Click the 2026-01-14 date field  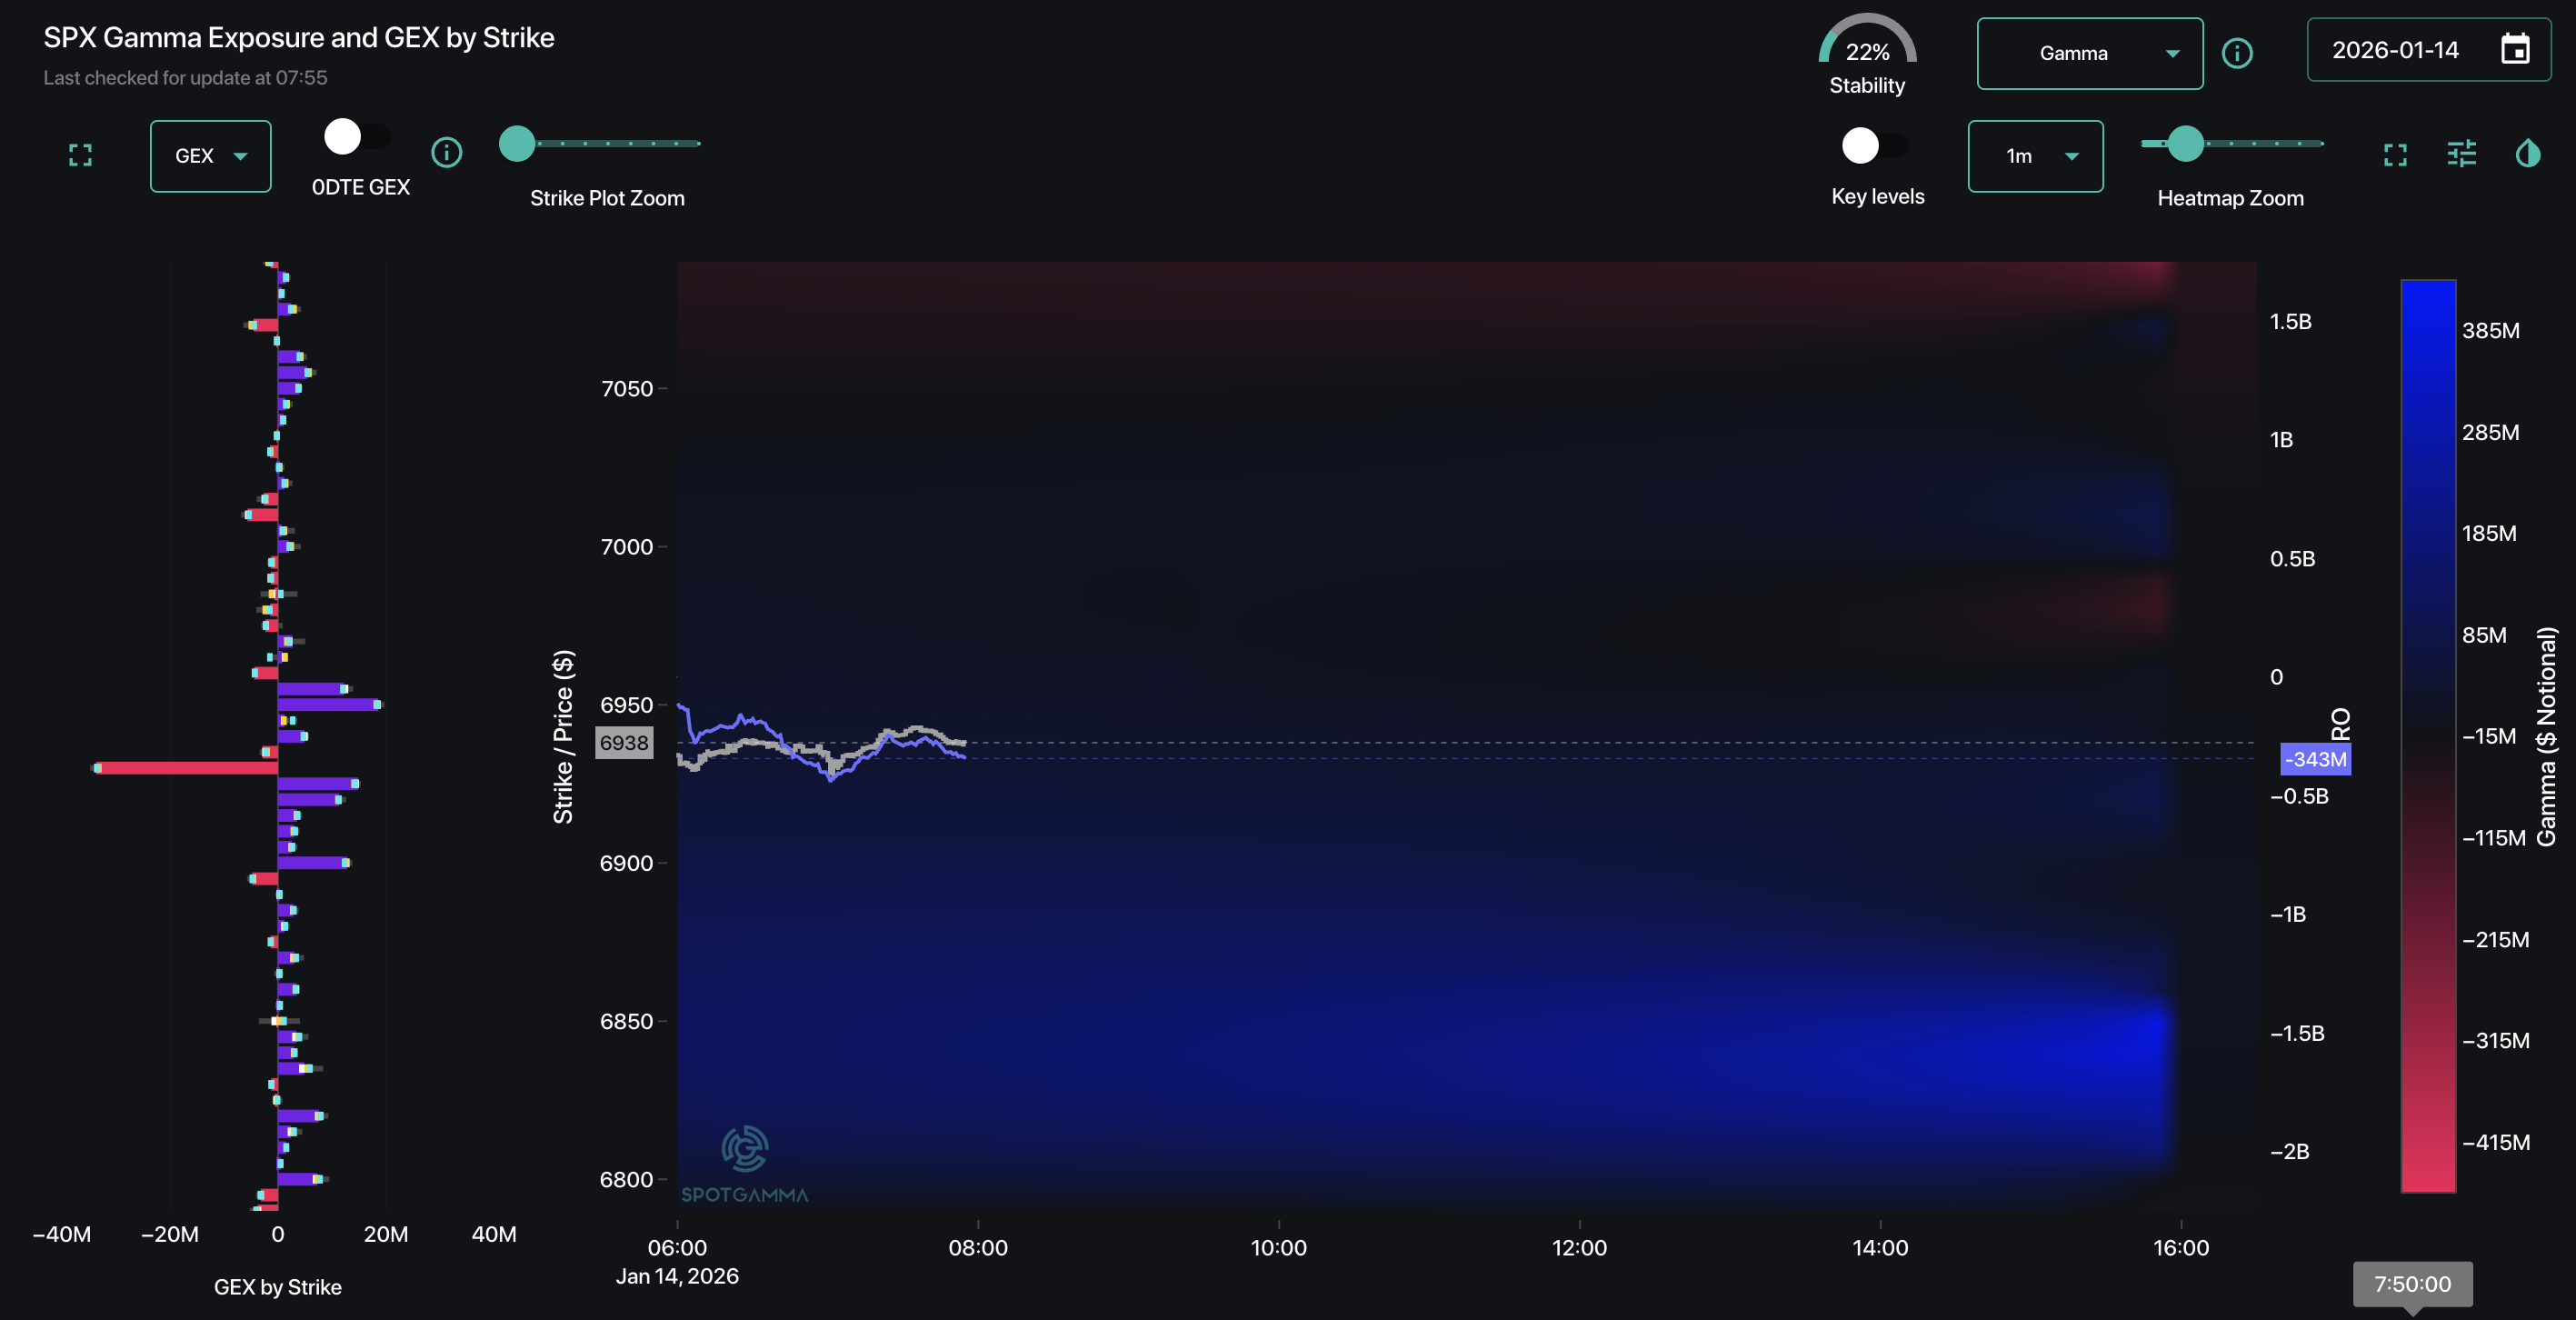pos(2395,50)
